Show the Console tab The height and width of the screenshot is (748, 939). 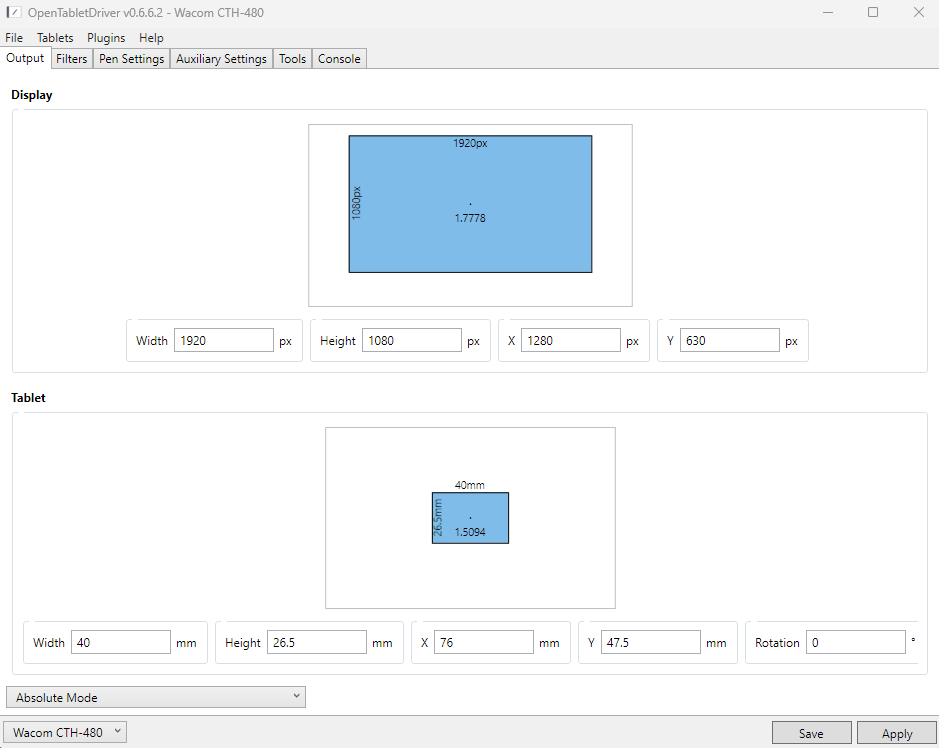(339, 59)
